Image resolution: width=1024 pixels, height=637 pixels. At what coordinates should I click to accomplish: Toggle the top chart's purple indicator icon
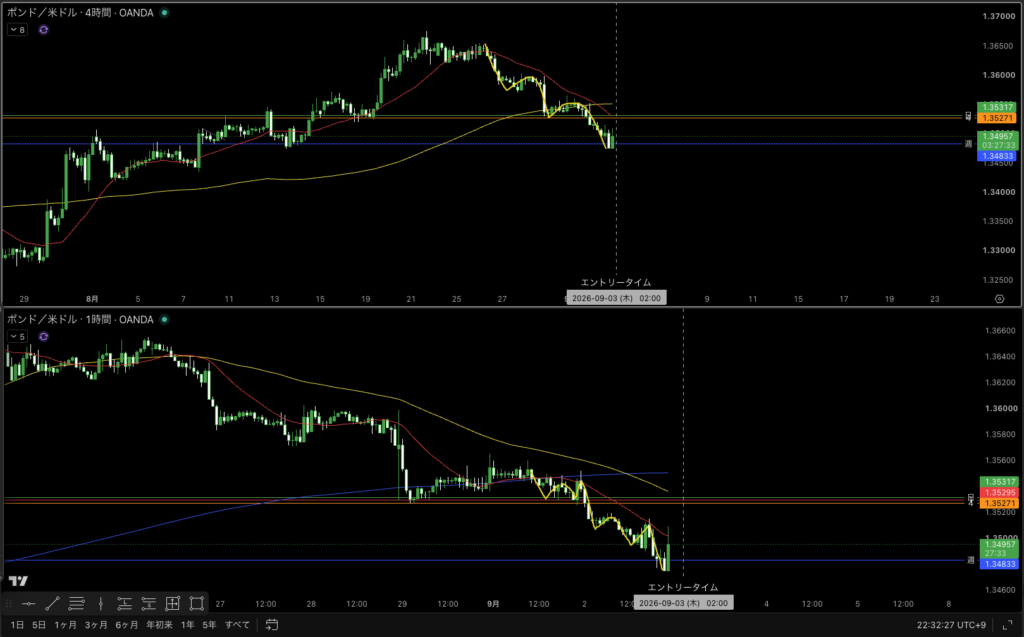(x=44, y=30)
